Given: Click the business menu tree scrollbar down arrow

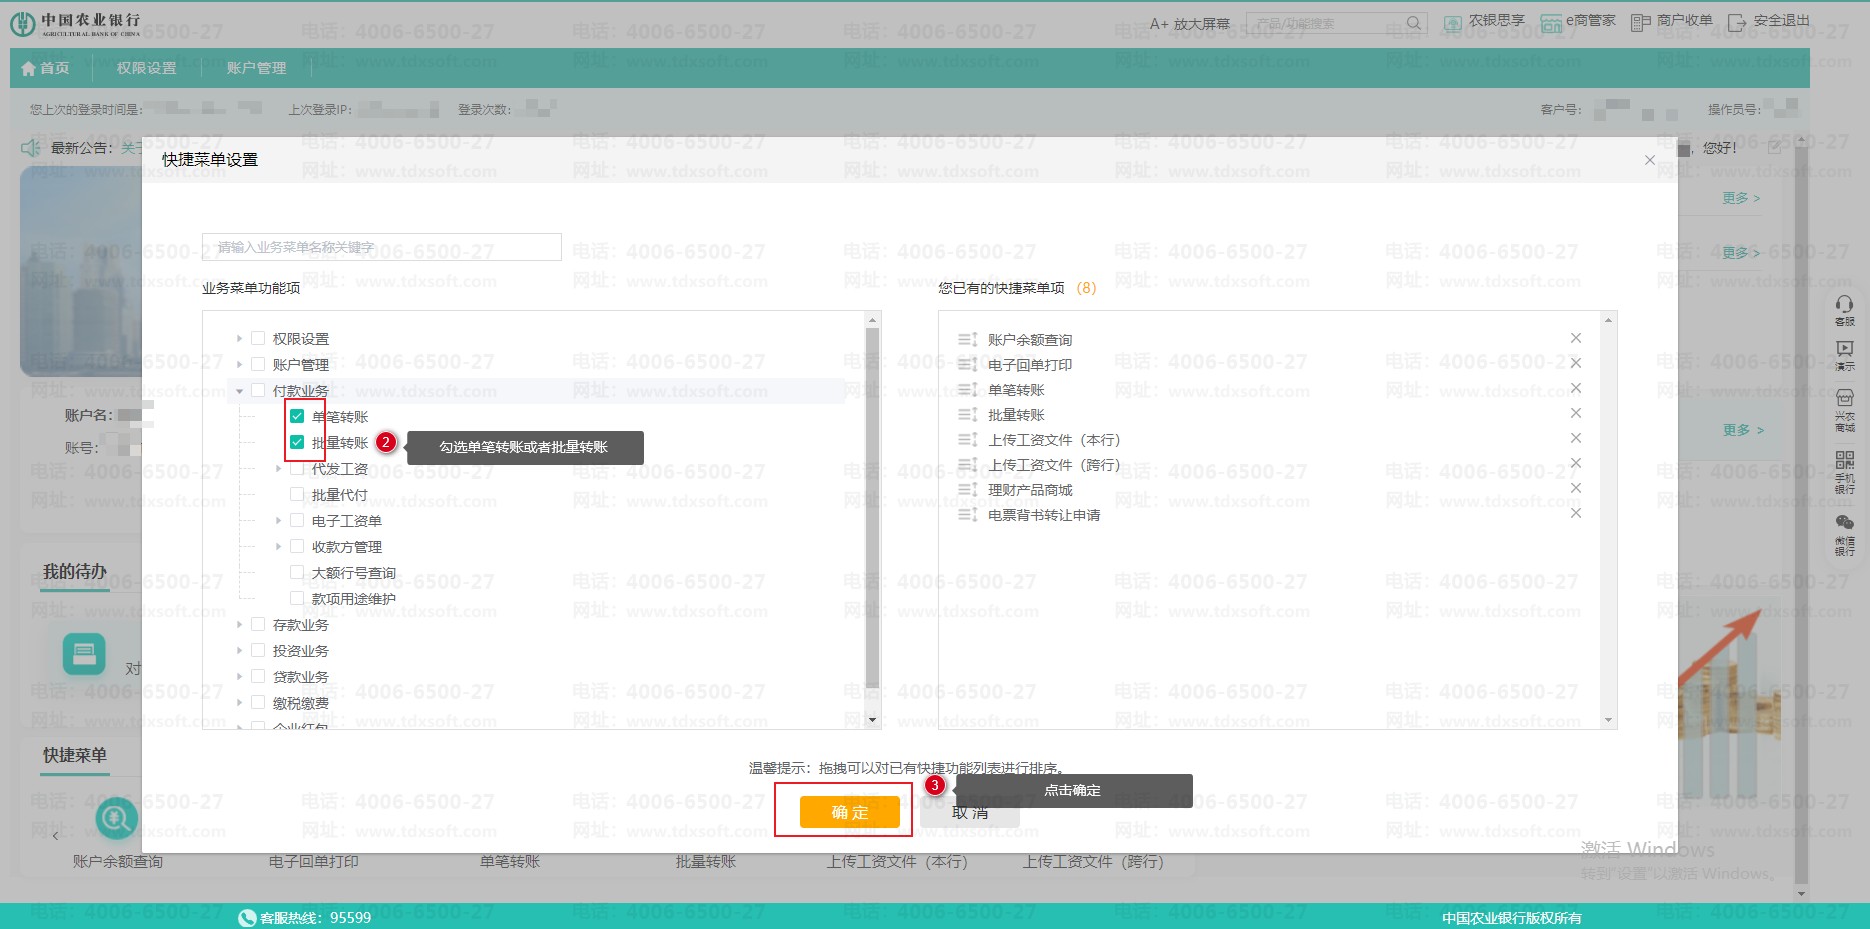Looking at the screenshot, I should click(x=872, y=719).
